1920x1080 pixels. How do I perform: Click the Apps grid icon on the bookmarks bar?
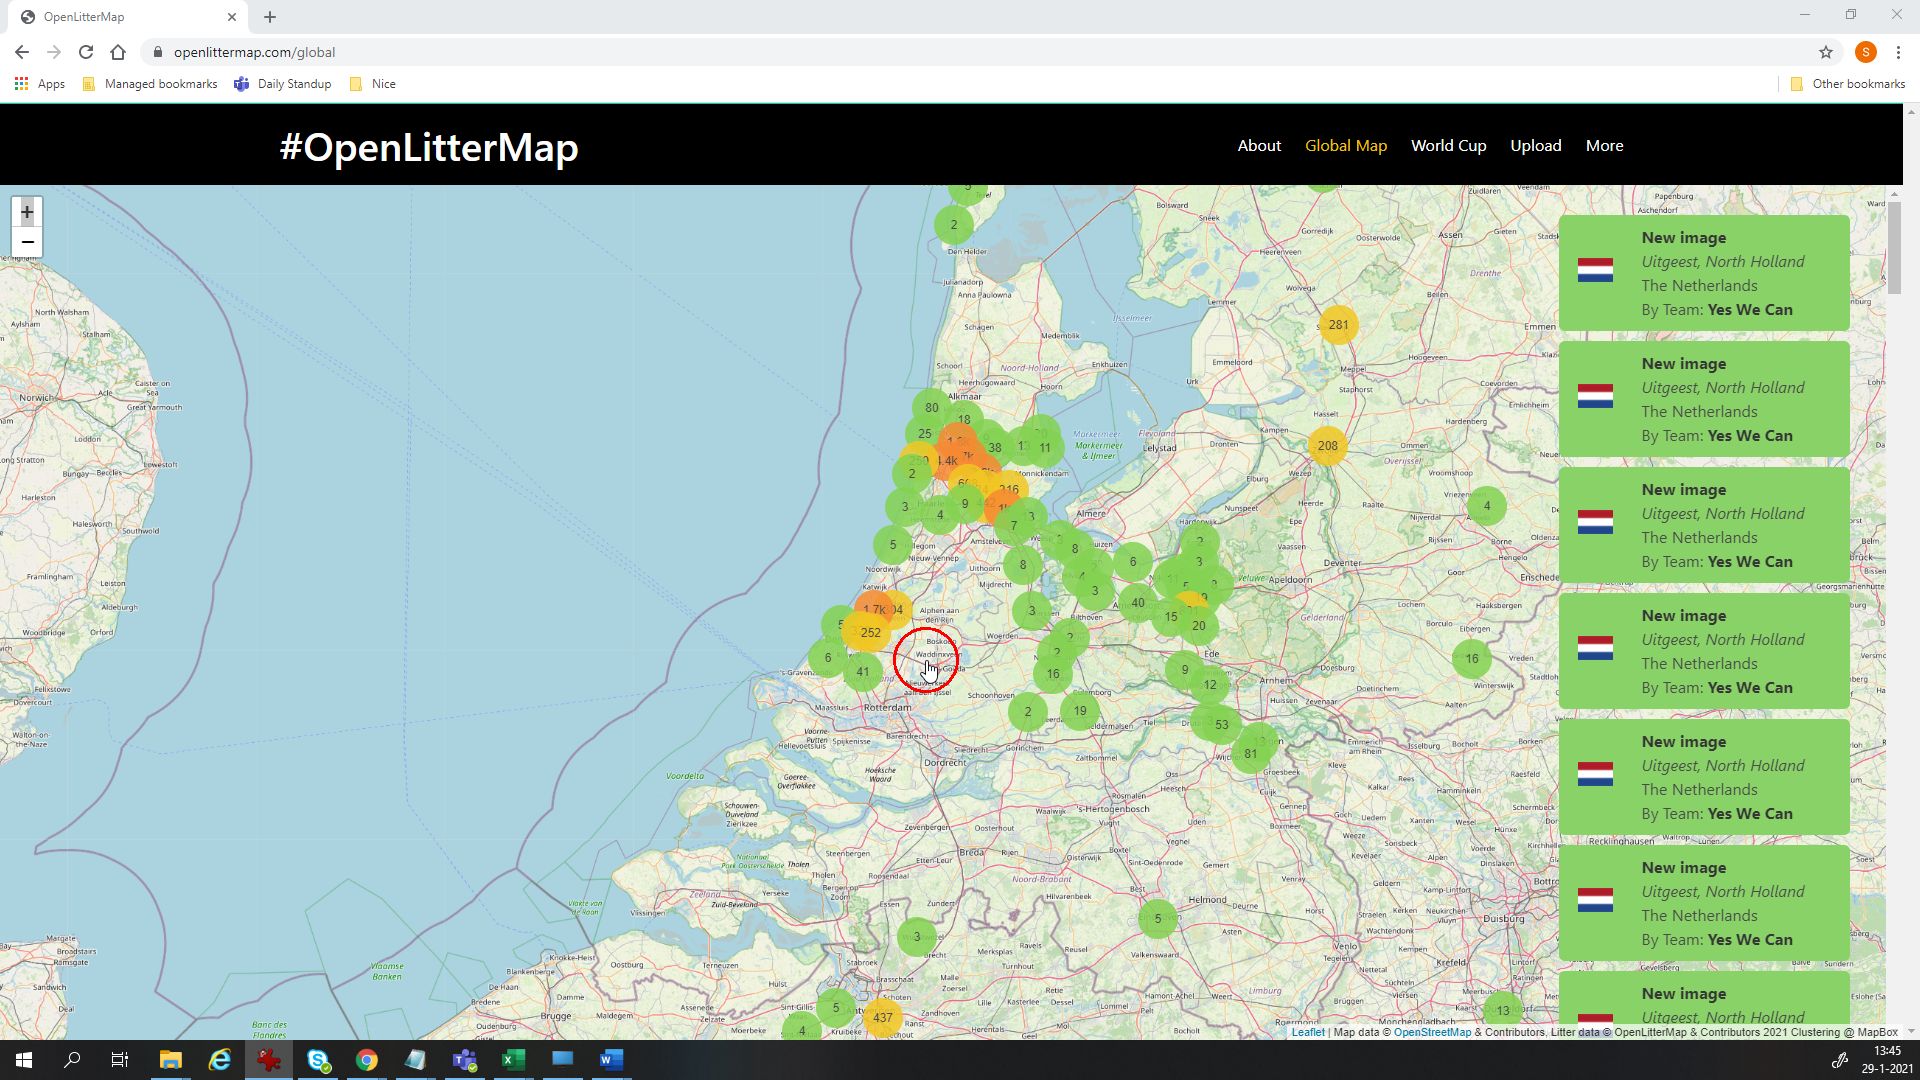[x=21, y=84]
